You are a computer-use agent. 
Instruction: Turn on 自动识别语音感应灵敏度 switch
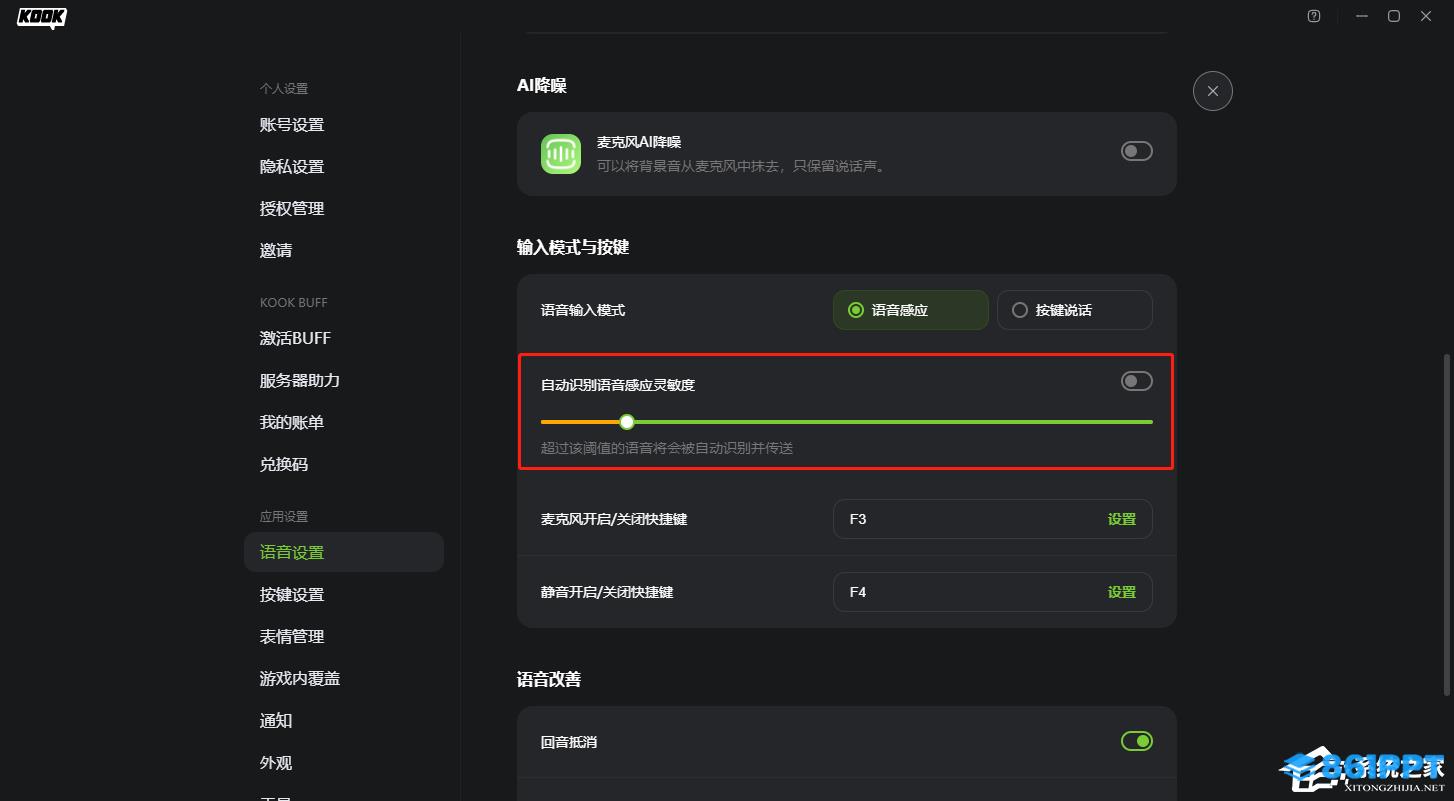point(1136,381)
